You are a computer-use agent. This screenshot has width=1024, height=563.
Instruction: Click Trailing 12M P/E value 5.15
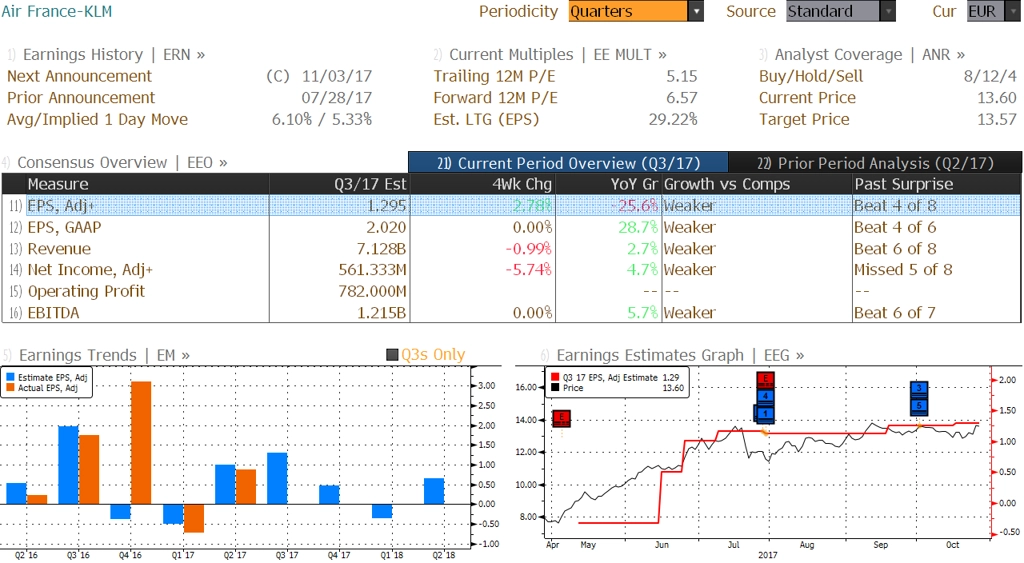[x=682, y=76]
